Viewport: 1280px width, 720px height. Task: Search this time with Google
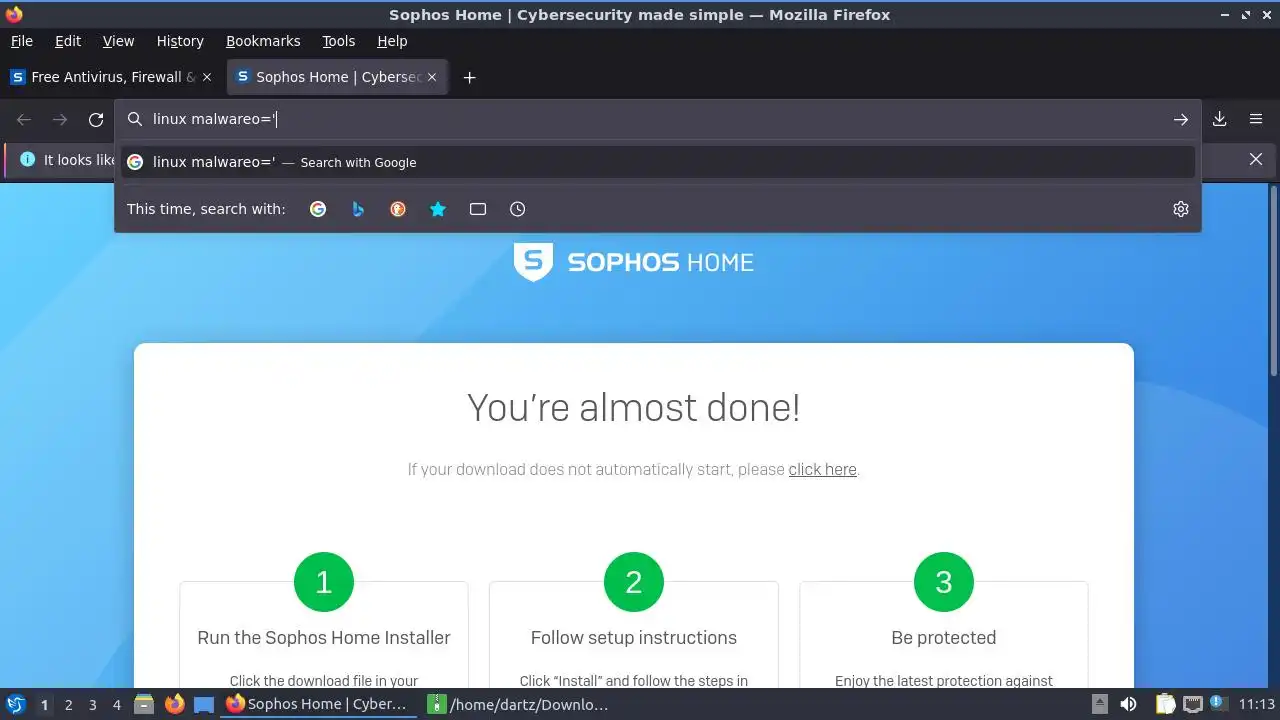pos(318,209)
